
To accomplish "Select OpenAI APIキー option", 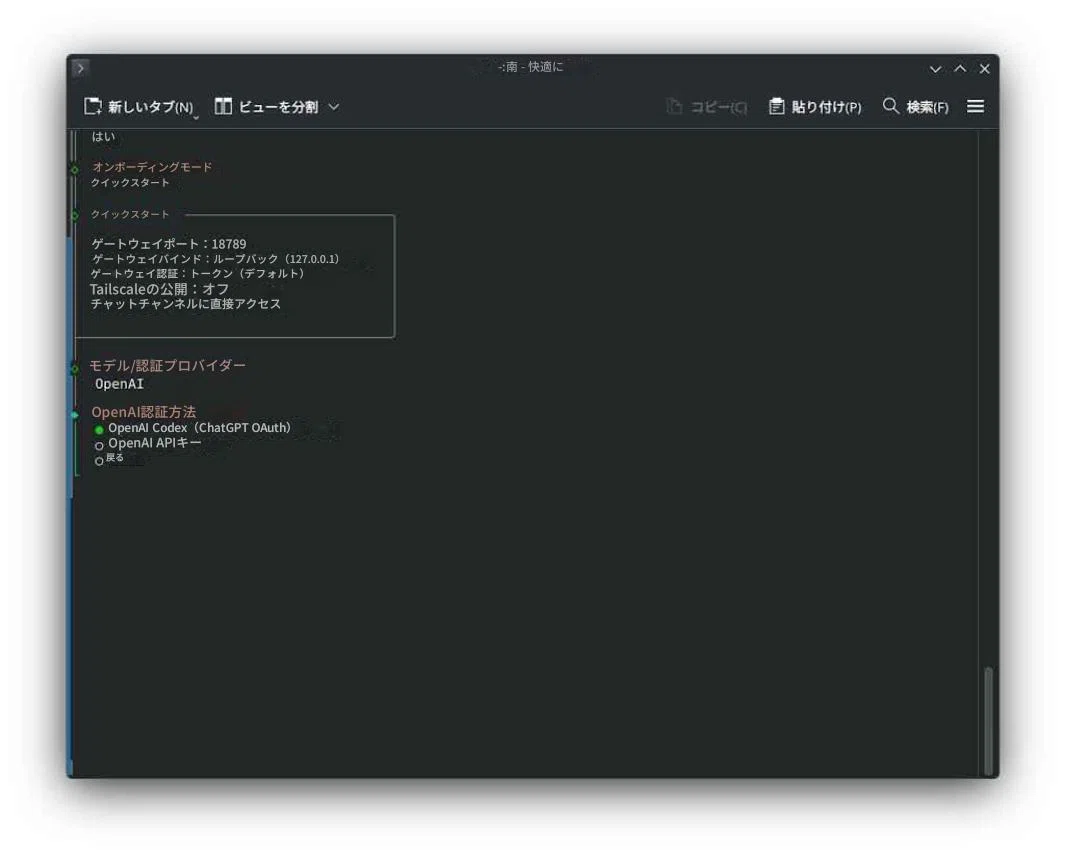I will pos(148,443).
